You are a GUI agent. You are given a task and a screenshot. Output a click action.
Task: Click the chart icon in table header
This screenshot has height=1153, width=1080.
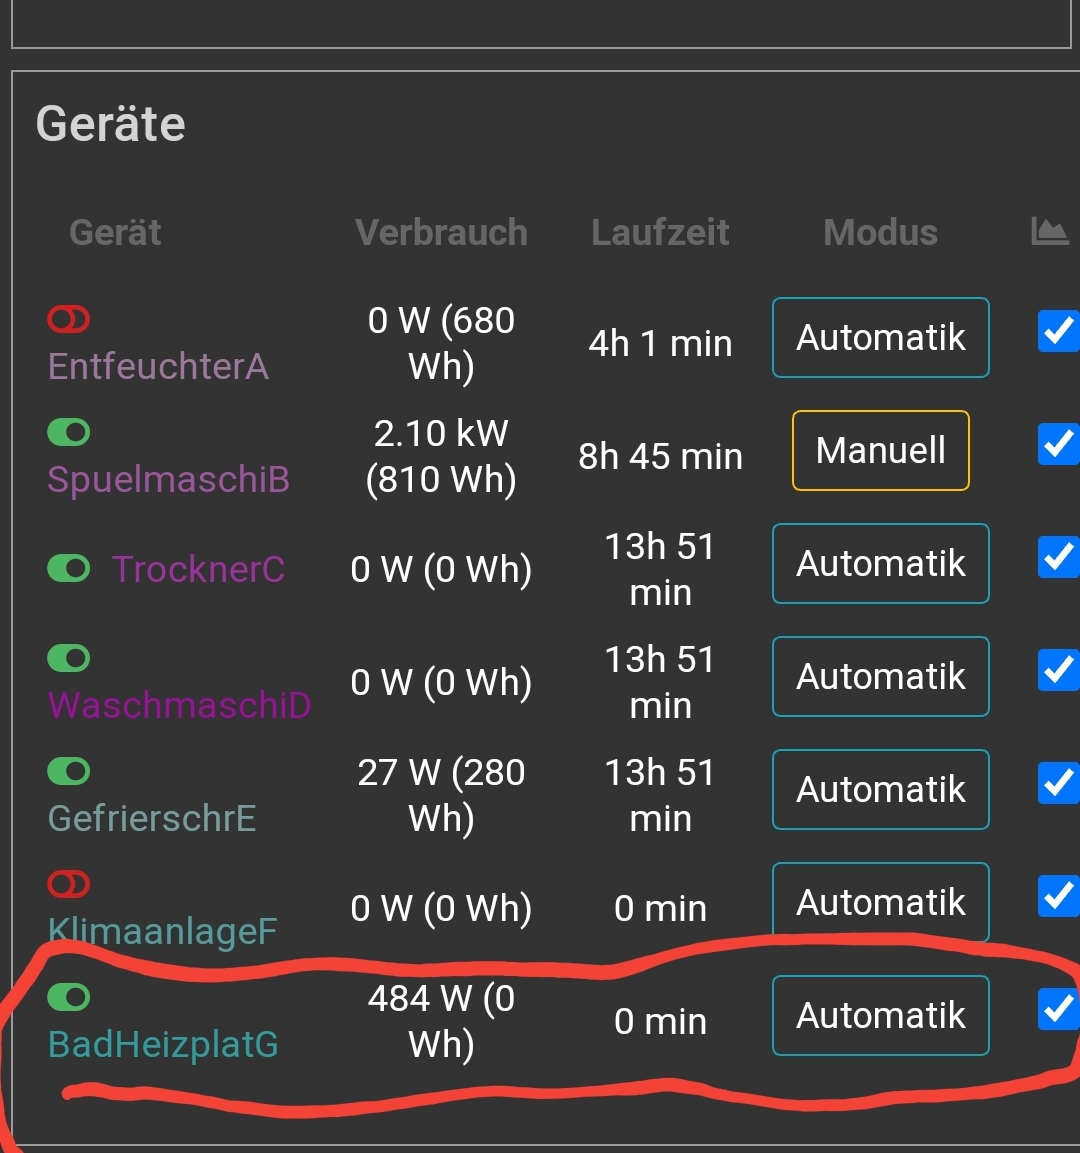1049,232
